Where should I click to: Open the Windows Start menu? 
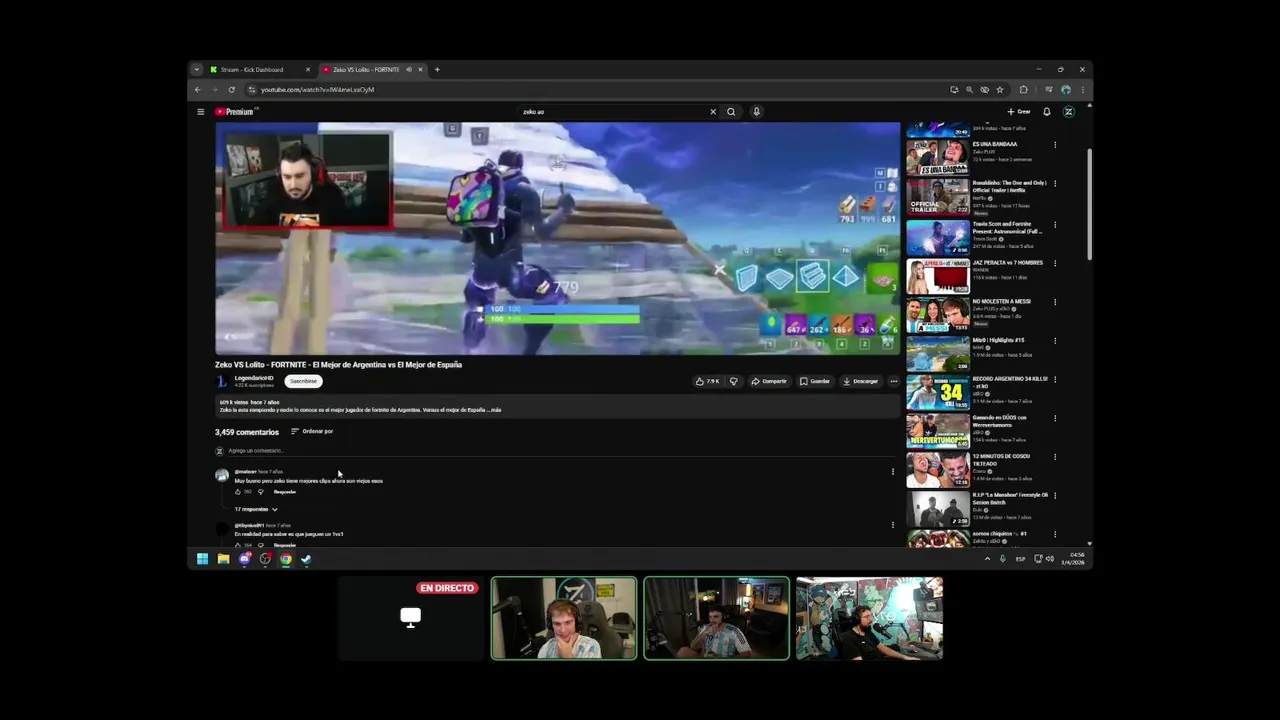[202, 559]
